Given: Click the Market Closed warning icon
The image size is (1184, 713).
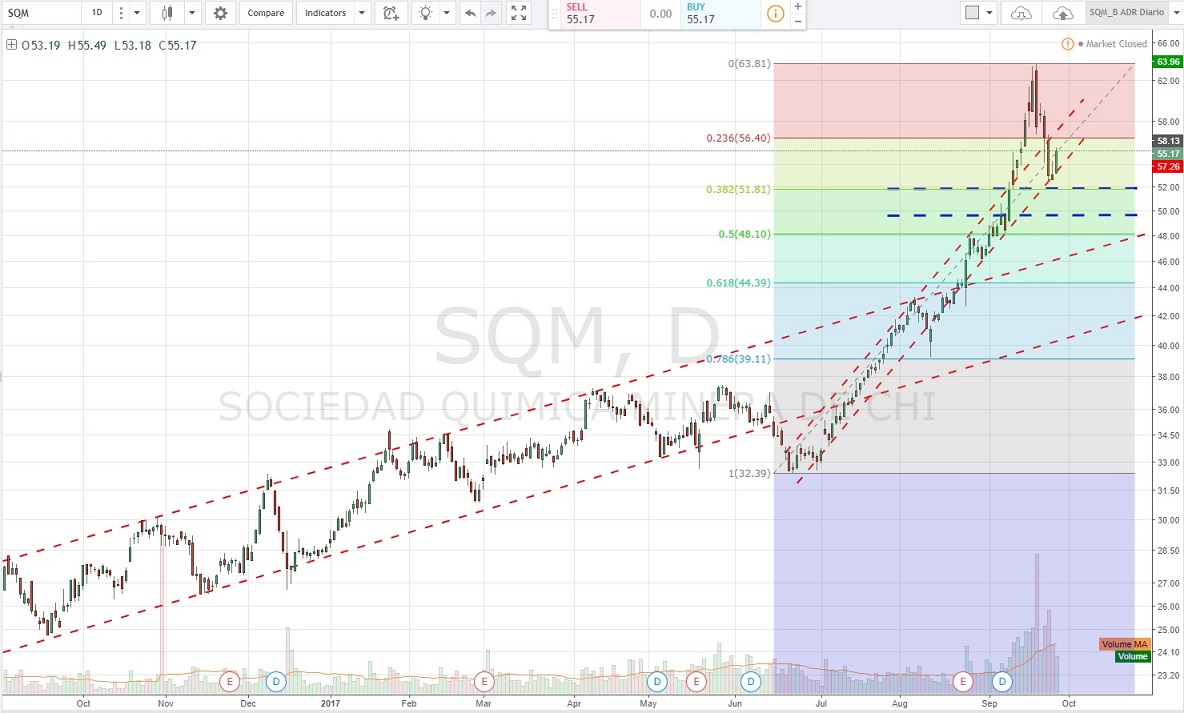Looking at the screenshot, I should click(x=1067, y=44).
